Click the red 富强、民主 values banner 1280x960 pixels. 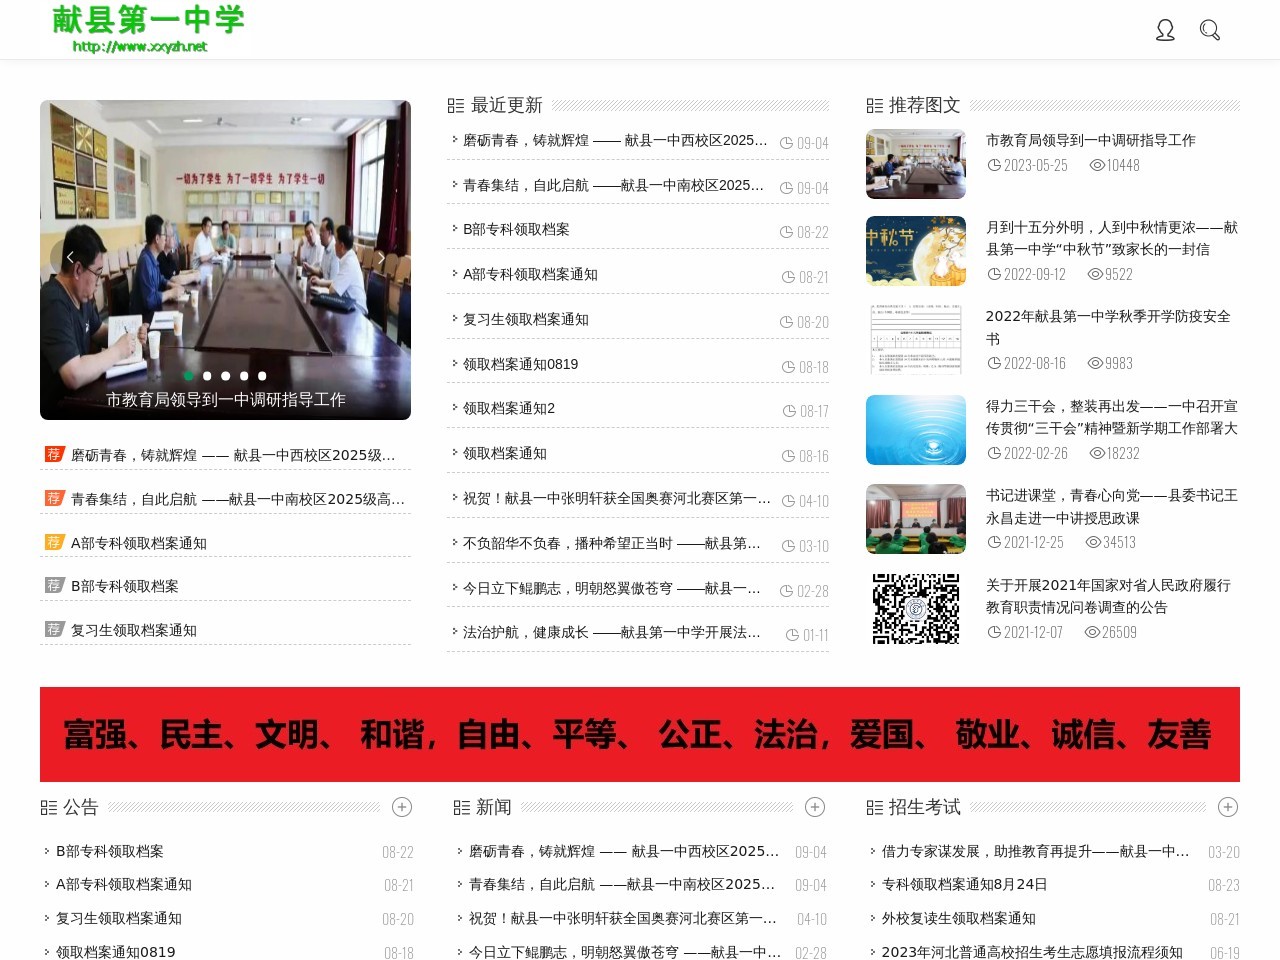pyautogui.click(x=640, y=734)
